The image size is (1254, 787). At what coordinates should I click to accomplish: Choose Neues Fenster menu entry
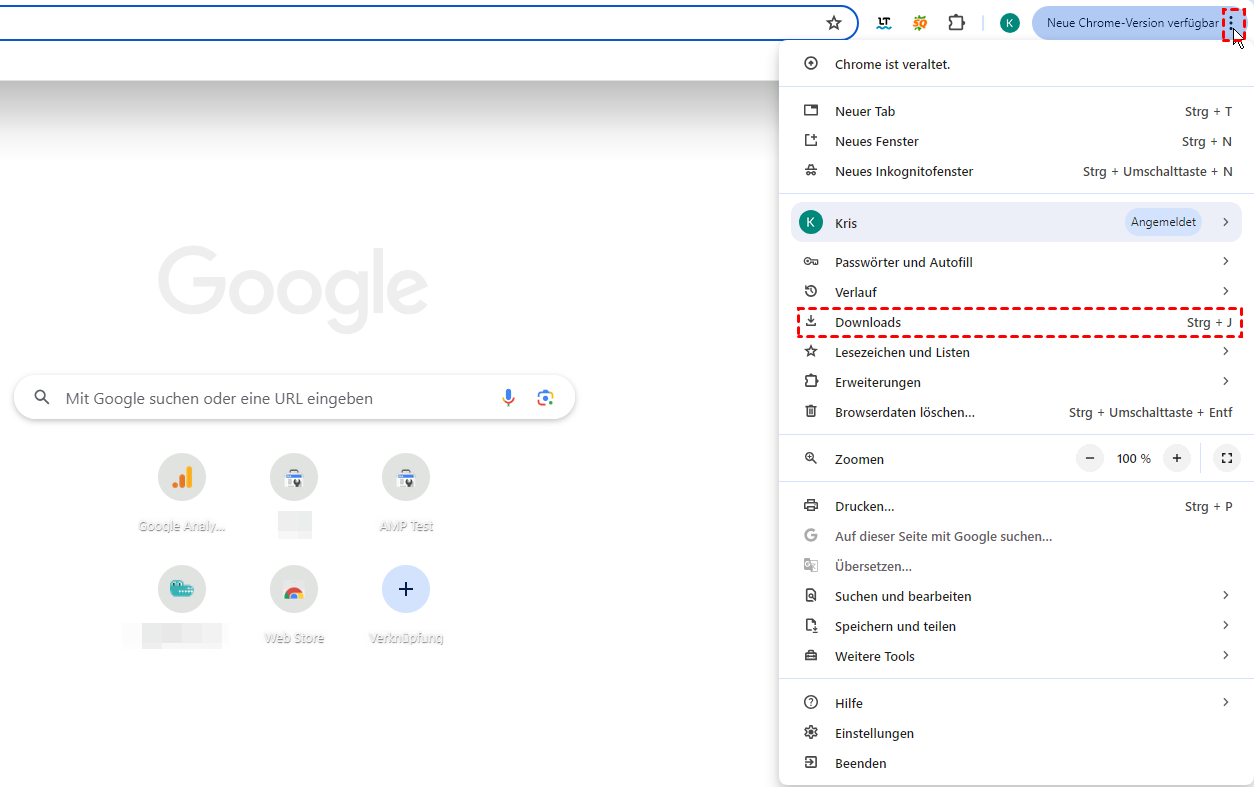coord(1016,141)
